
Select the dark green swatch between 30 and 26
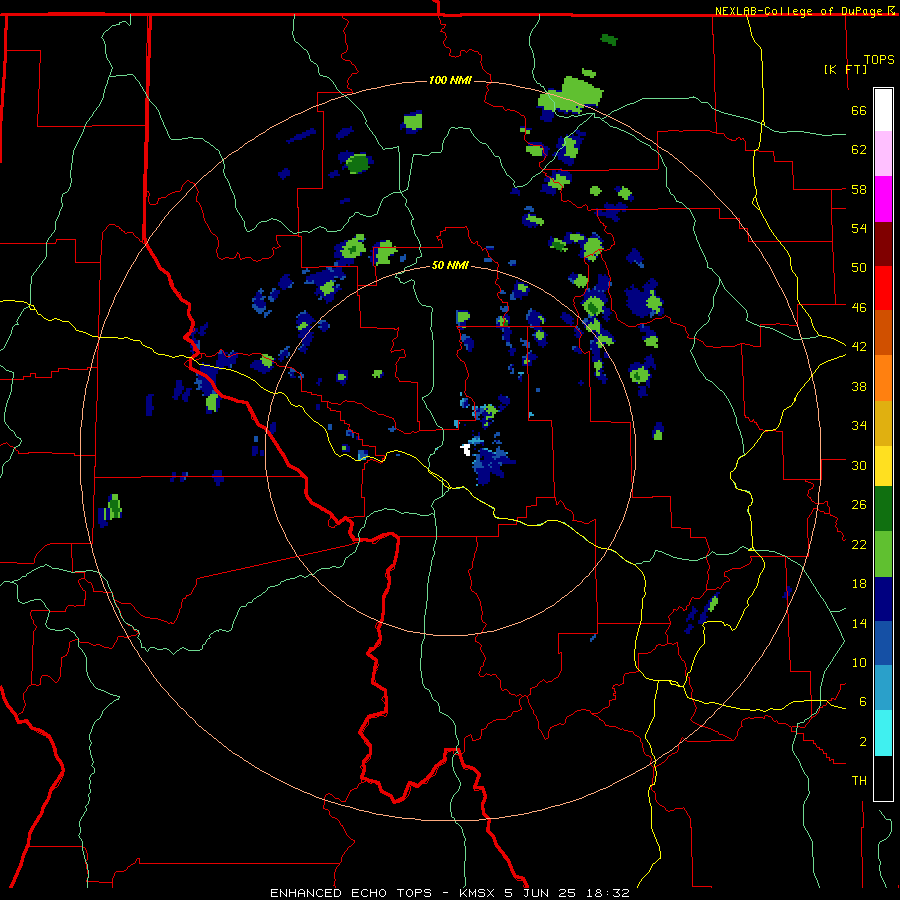[x=883, y=509]
